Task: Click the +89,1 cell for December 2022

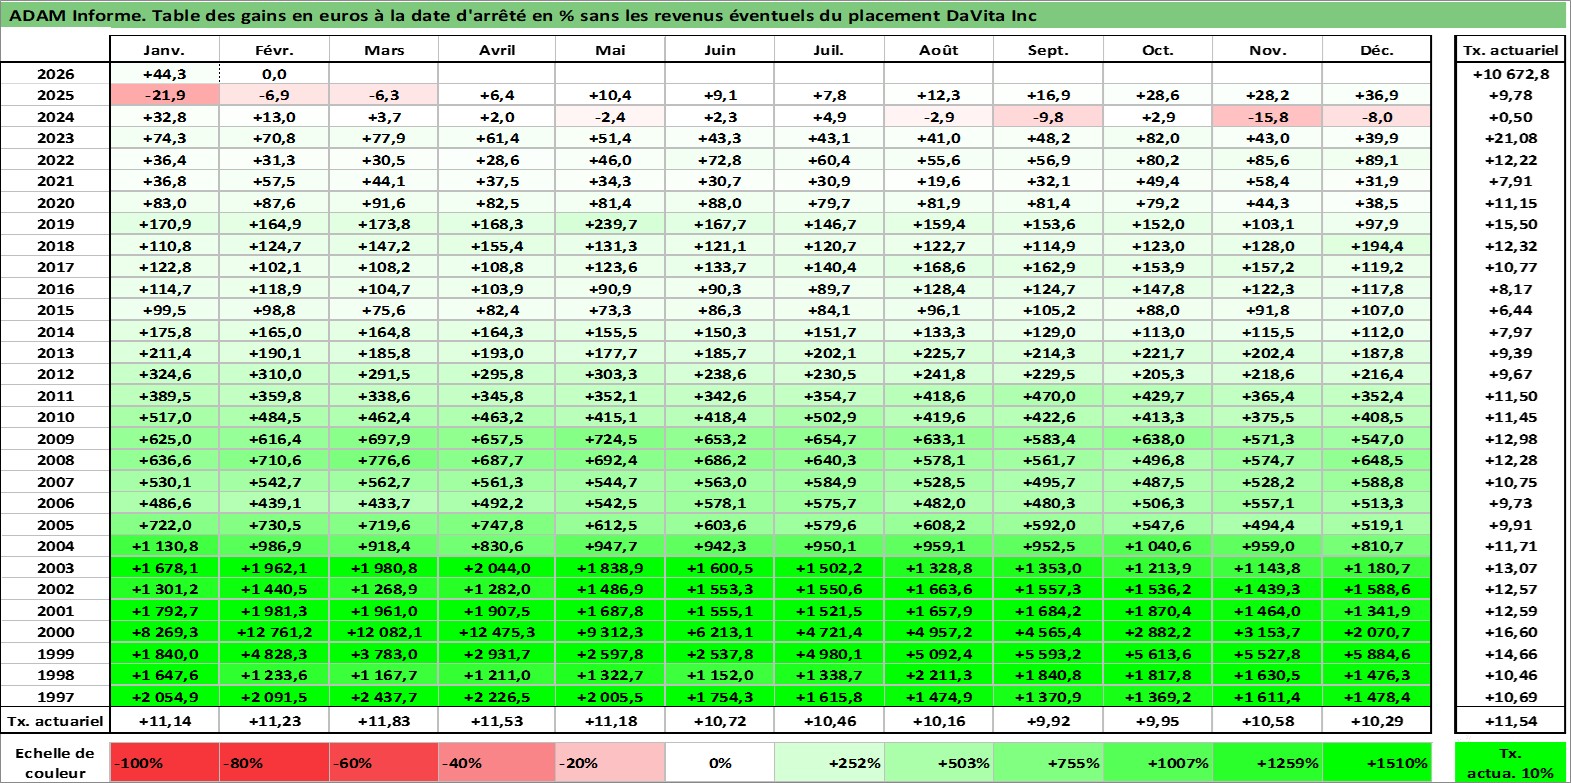Action: pos(1377,160)
